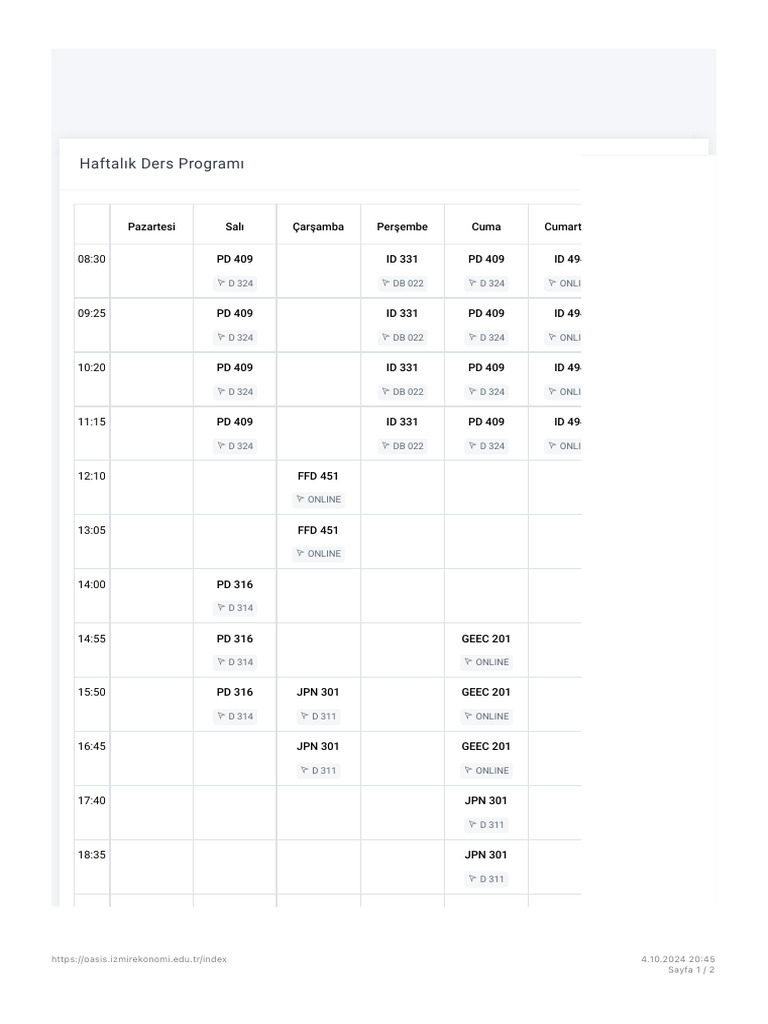The width and height of the screenshot is (768, 1024).
Task: Click location icon of Çarşamba 15:50 D 311 badge
Action: (305, 716)
